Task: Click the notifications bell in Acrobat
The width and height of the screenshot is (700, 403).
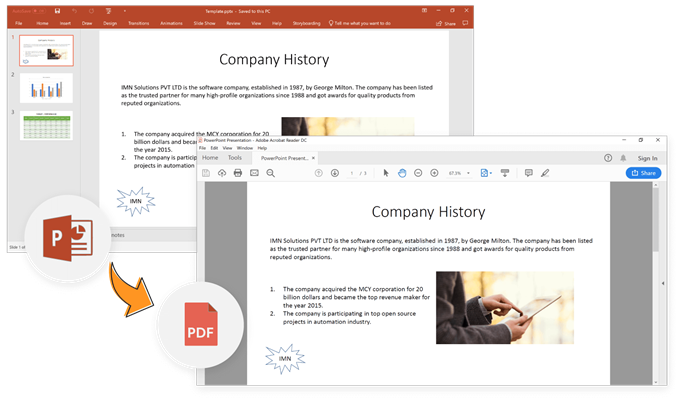Action: 623,158
